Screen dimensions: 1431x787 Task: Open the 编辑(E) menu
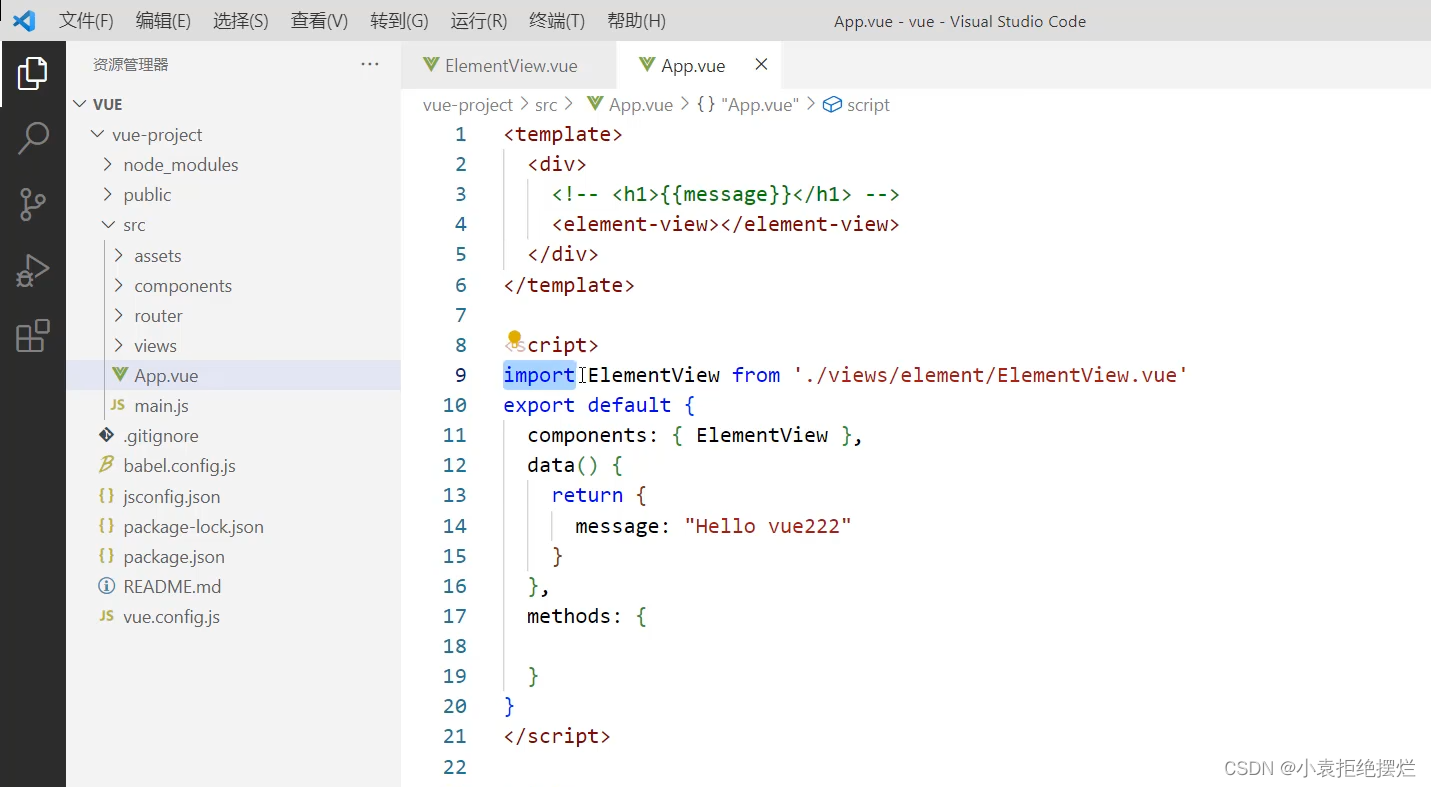tap(163, 21)
